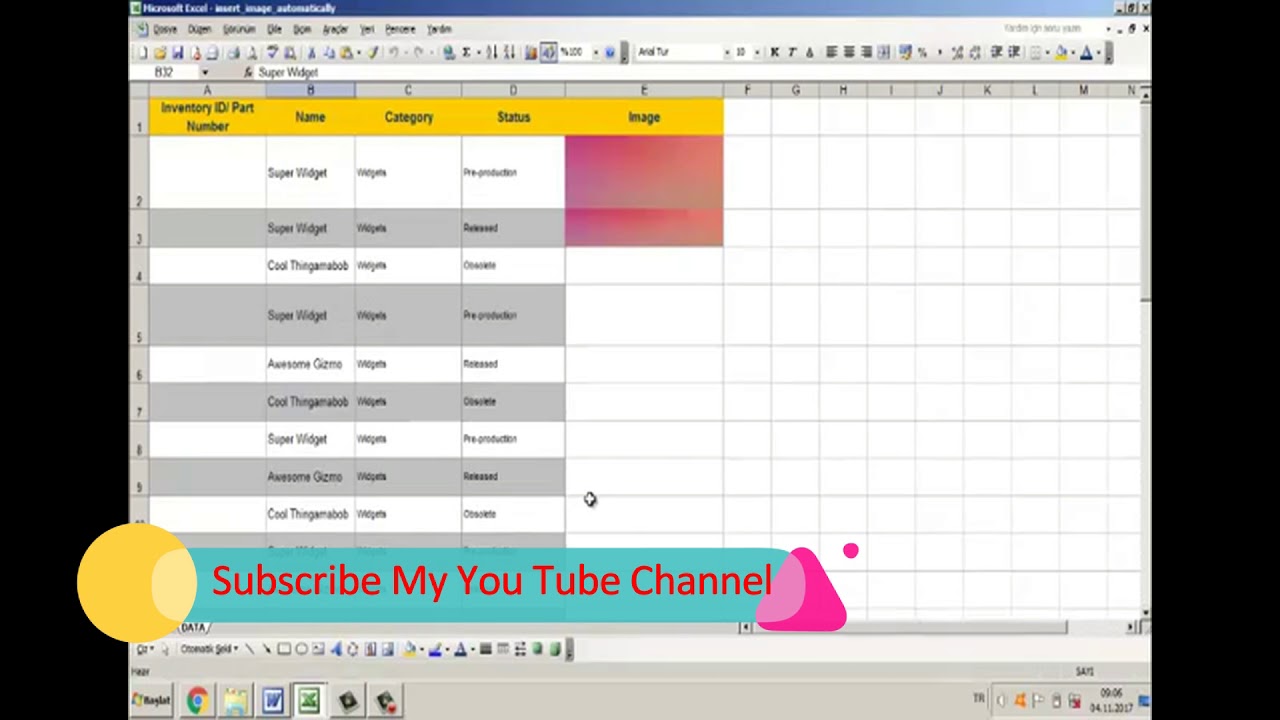Click the Decrease Indent icon
1280x720 pixels.
(997, 52)
